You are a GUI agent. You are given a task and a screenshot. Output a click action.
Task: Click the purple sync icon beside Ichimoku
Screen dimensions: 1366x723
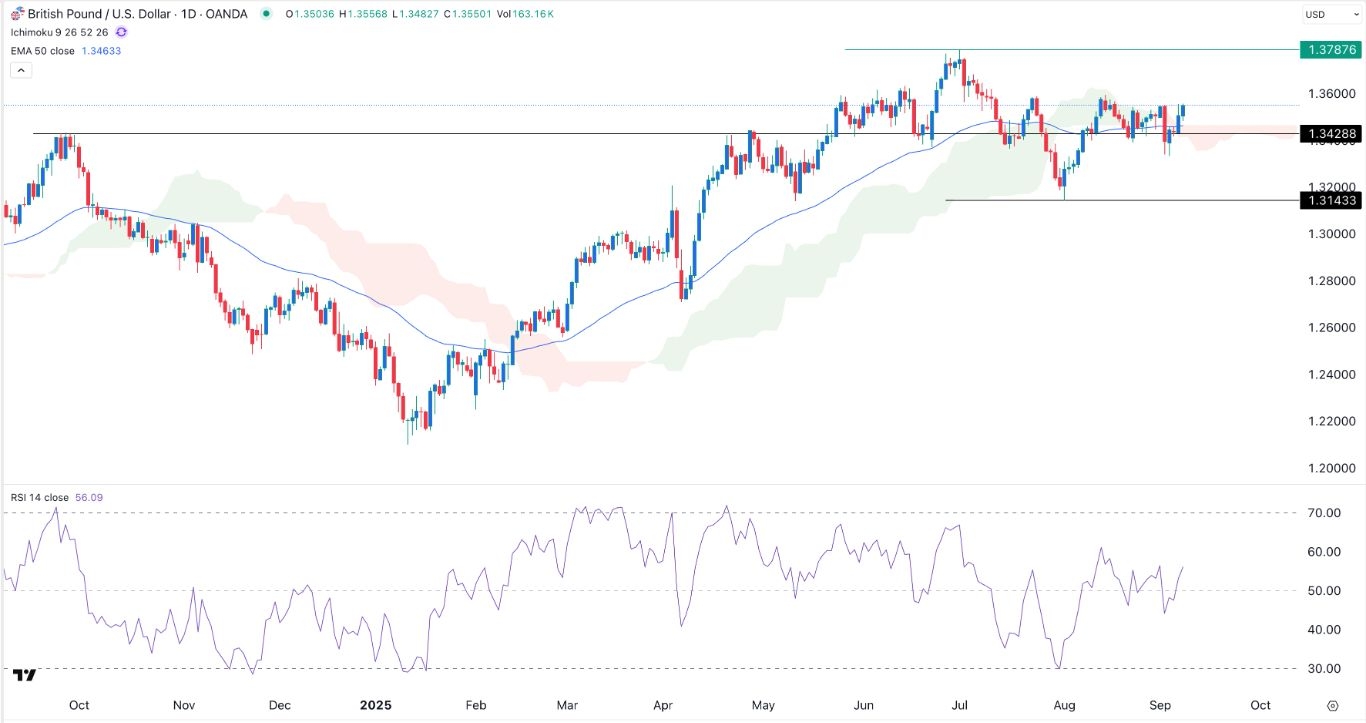click(120, 31)
